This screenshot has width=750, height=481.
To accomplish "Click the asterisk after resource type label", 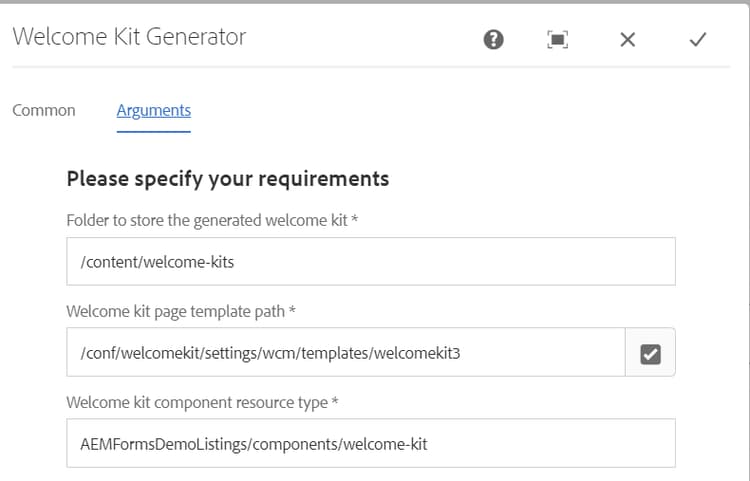I will 335,401.
